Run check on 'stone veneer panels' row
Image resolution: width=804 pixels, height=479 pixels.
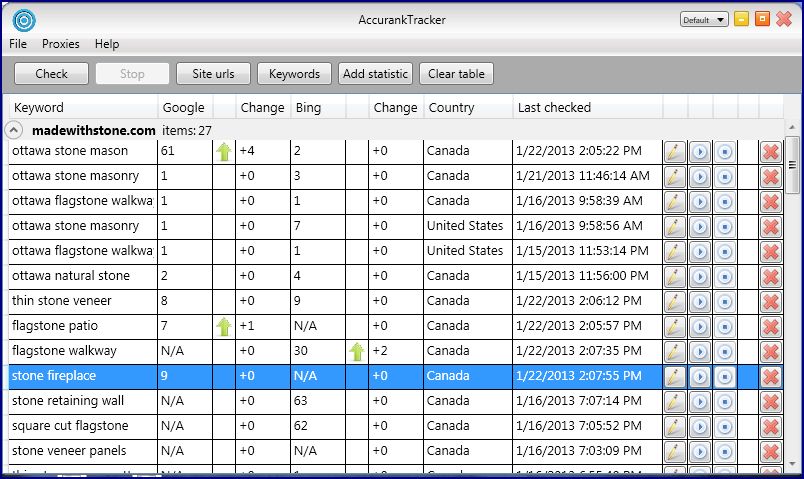[699, 452]
